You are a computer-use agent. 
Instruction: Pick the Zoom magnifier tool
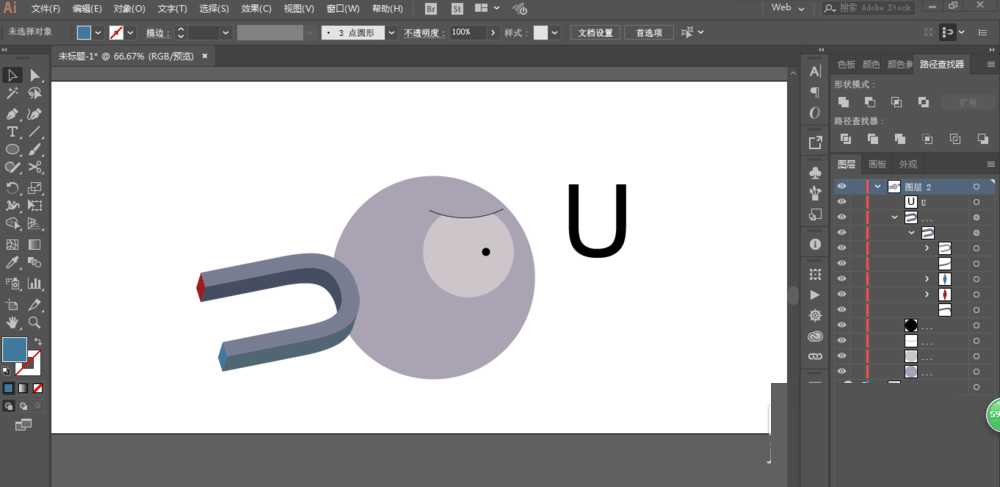(35, 322)
